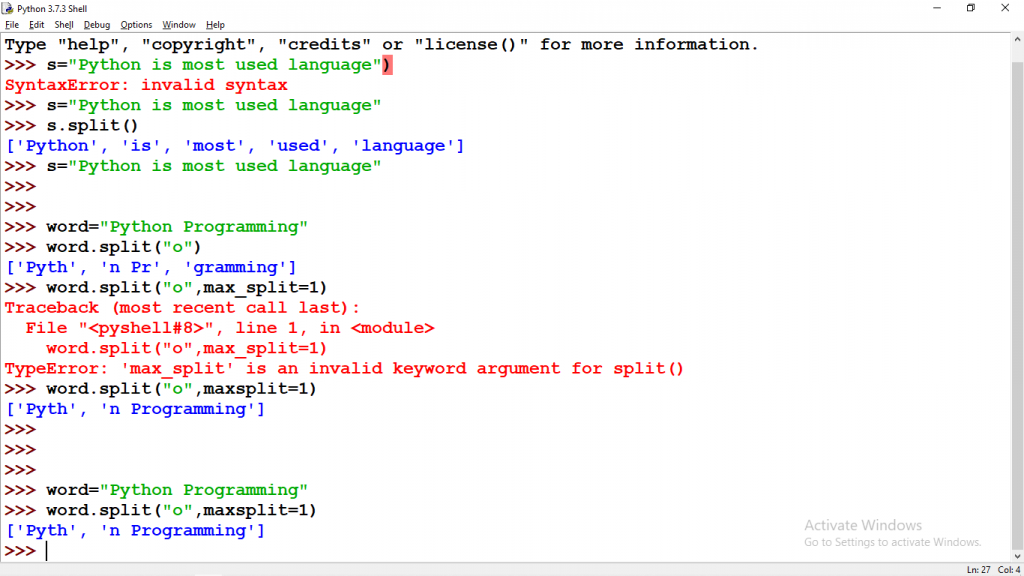Open the Edit menu

[36, 24]
